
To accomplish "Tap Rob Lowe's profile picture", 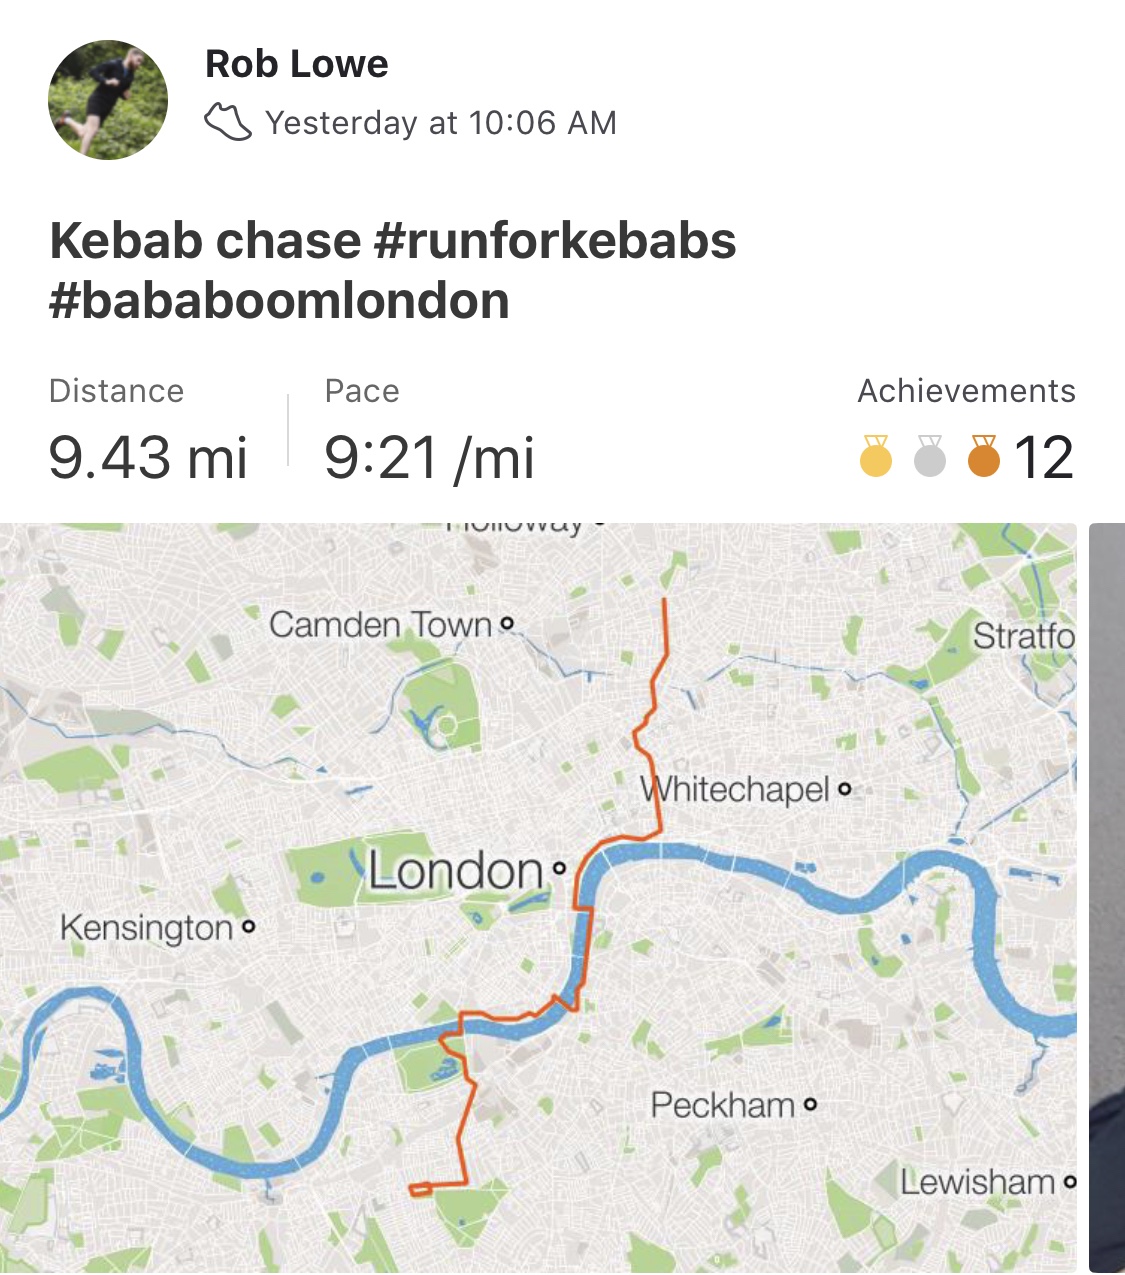I will (x=108, y=100).
